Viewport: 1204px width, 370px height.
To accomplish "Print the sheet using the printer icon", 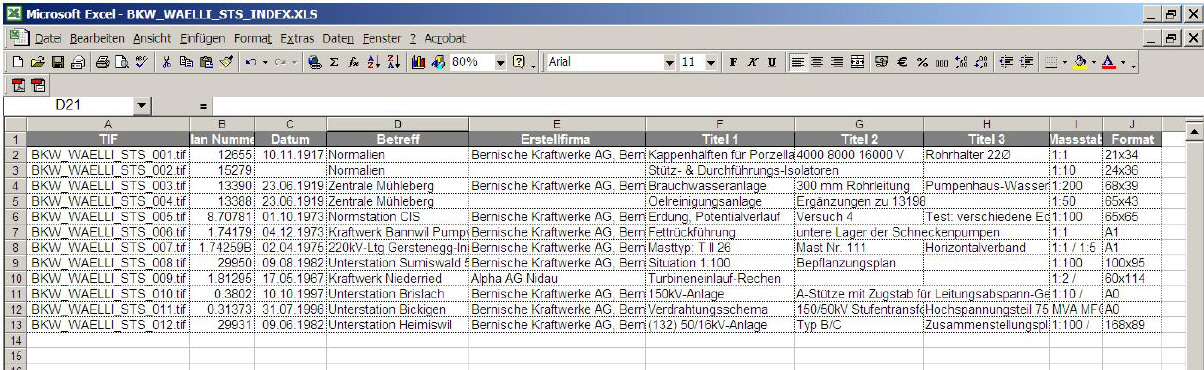I will coord(102,62).
